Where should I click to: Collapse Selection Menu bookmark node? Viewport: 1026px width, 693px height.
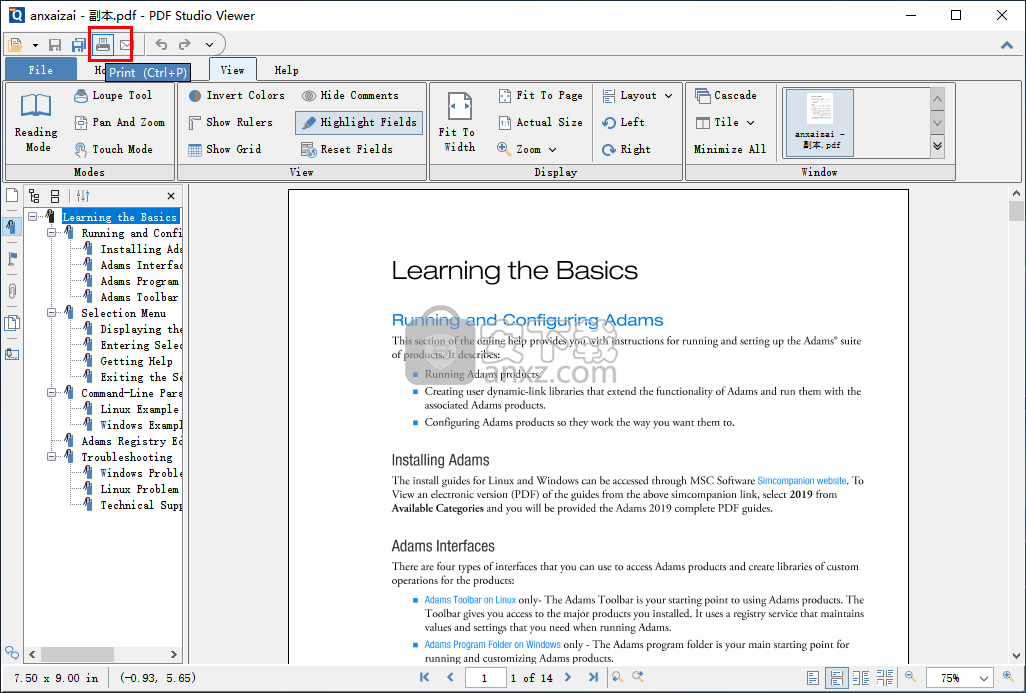[x=51, y=313]
